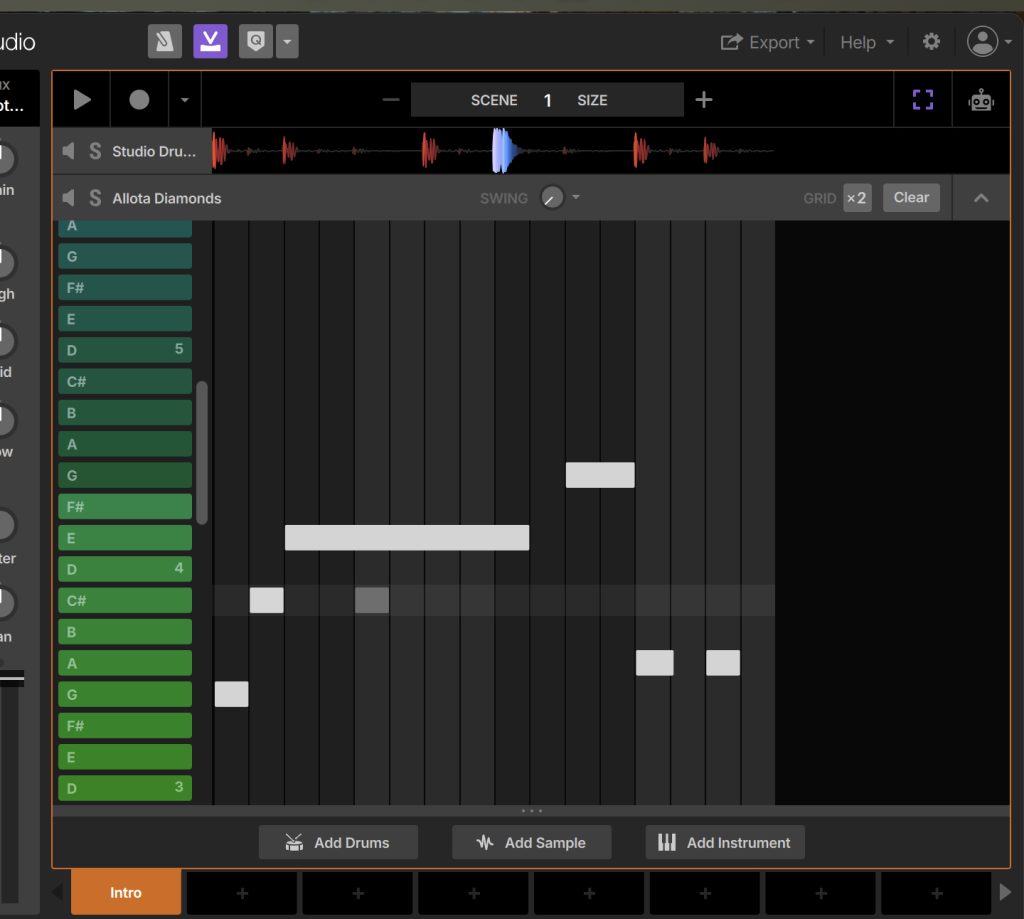Viewport: 1024px width, 919px height.
Task: Decrease scene size with minus button
Action: point(391,100)
